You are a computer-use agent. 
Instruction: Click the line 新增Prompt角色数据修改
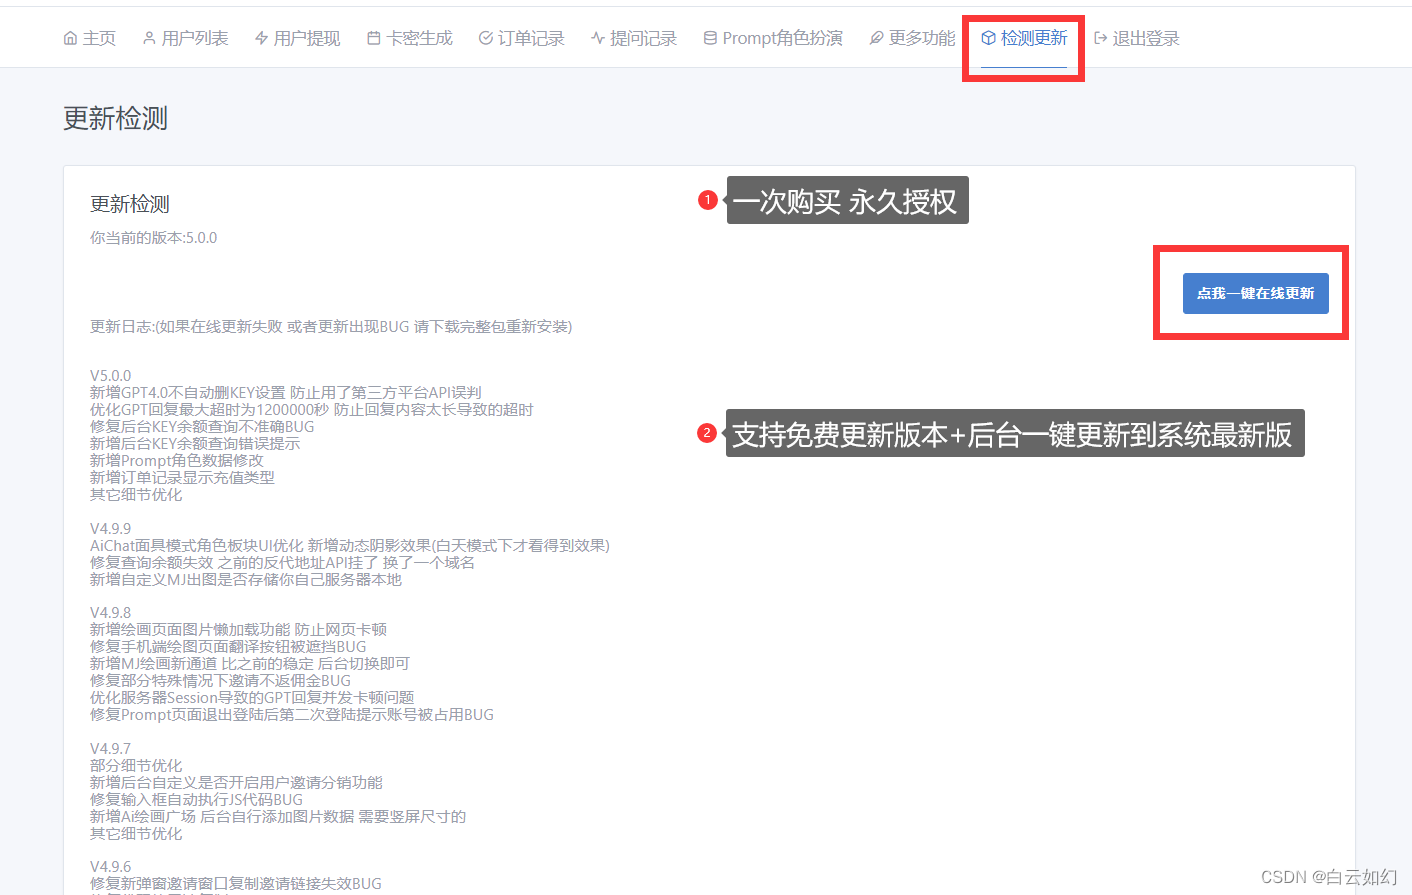pyautogui.click(x=177, y=461)
